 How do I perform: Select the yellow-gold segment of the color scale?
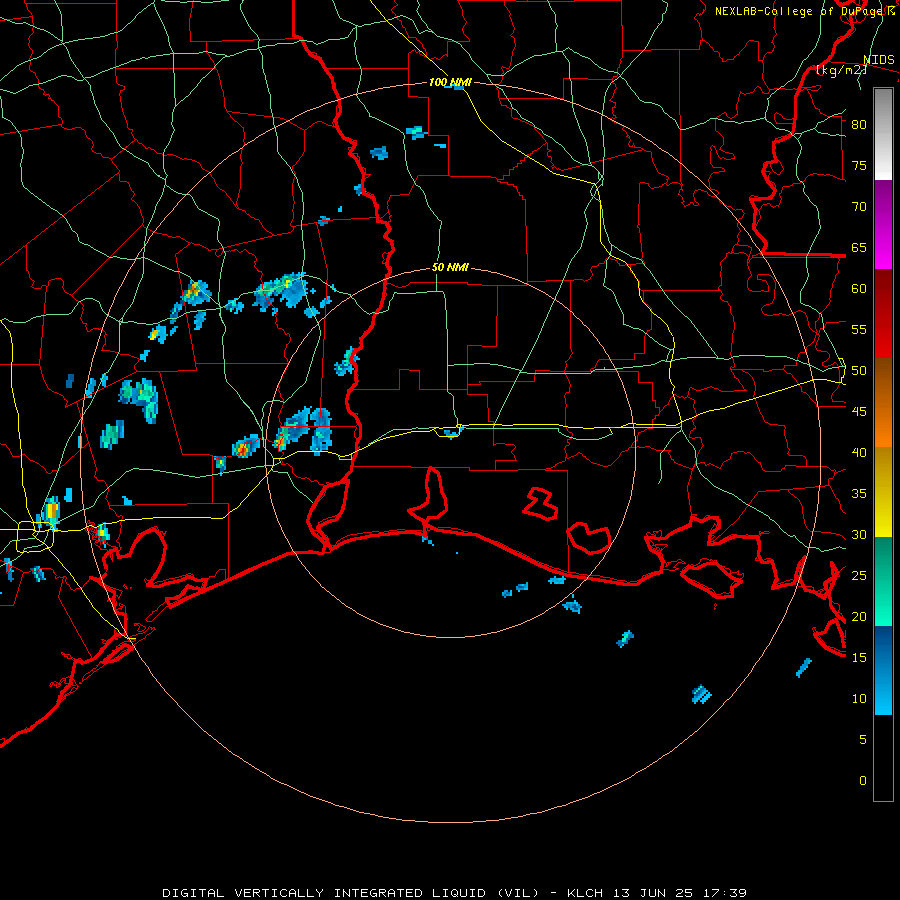[883, 492]
